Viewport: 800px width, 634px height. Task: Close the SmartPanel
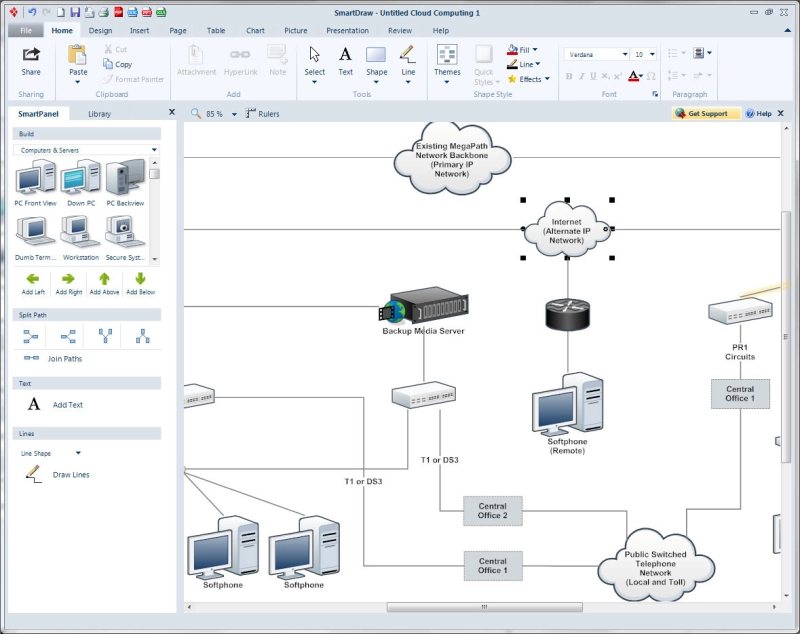coord(172,112)
